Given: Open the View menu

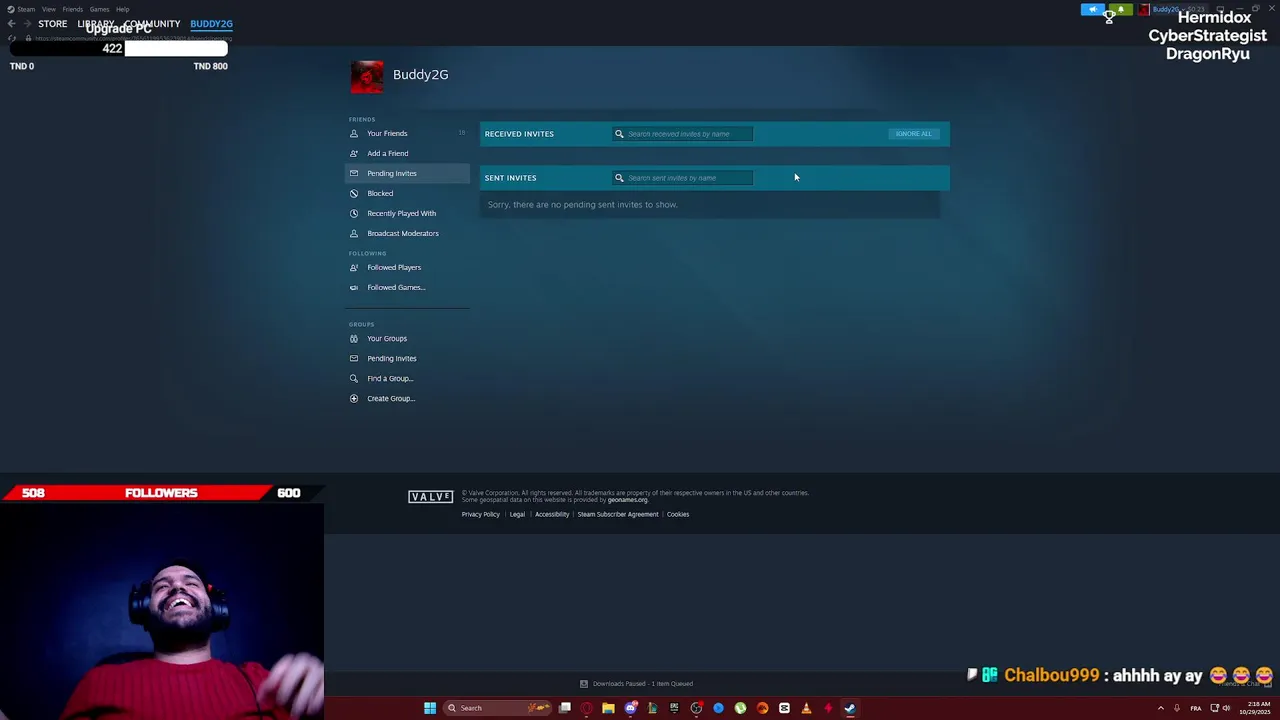Looking at the screenshot, I should 48,9.
